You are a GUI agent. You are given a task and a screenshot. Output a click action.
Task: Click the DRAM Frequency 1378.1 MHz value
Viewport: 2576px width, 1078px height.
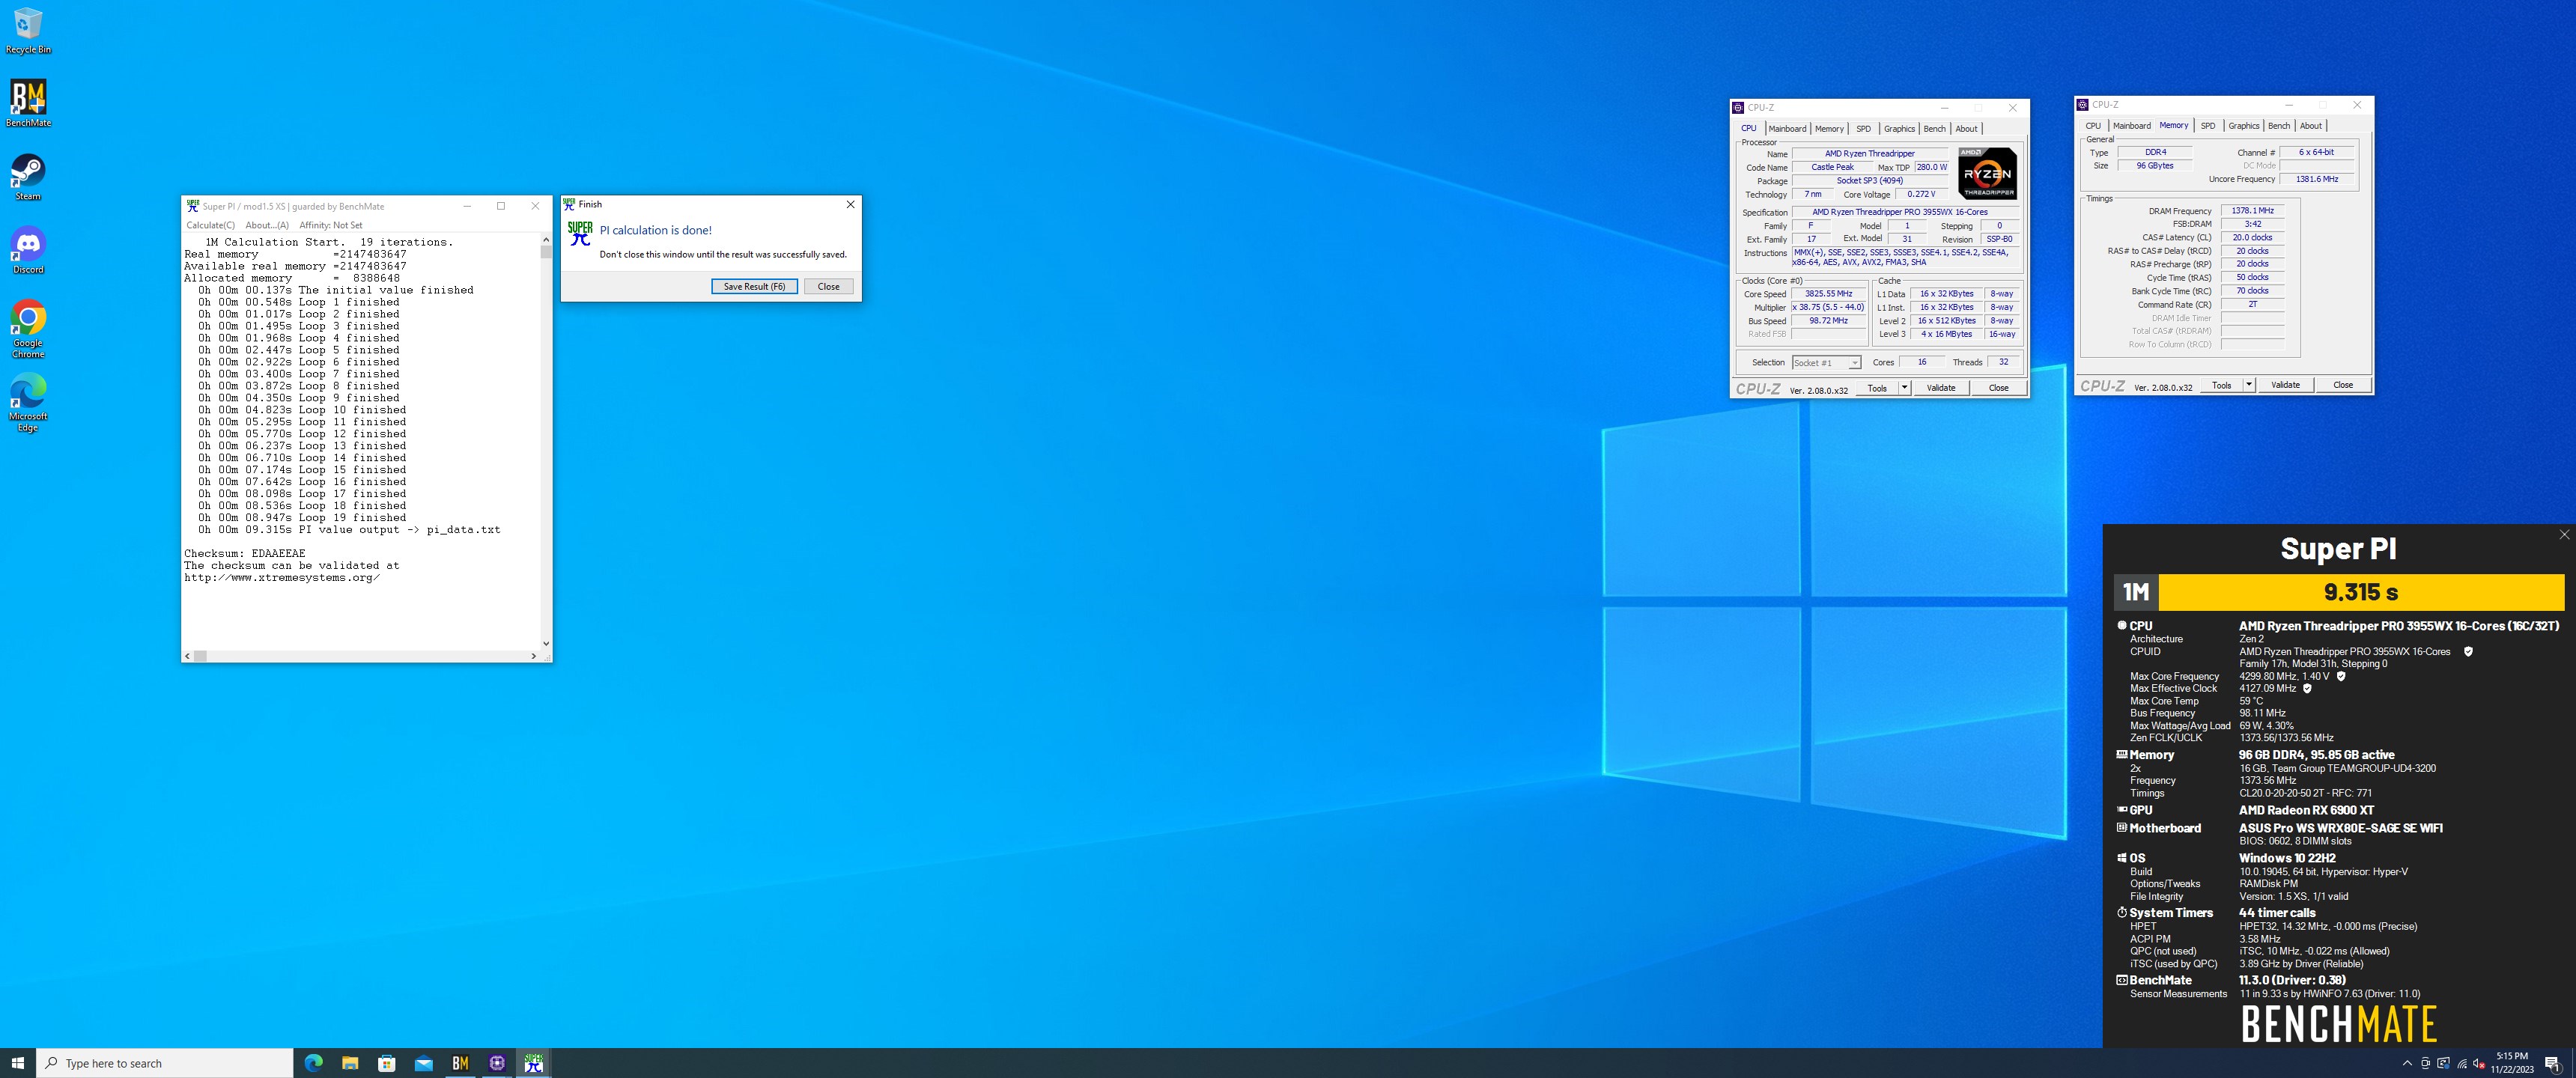2252,211
